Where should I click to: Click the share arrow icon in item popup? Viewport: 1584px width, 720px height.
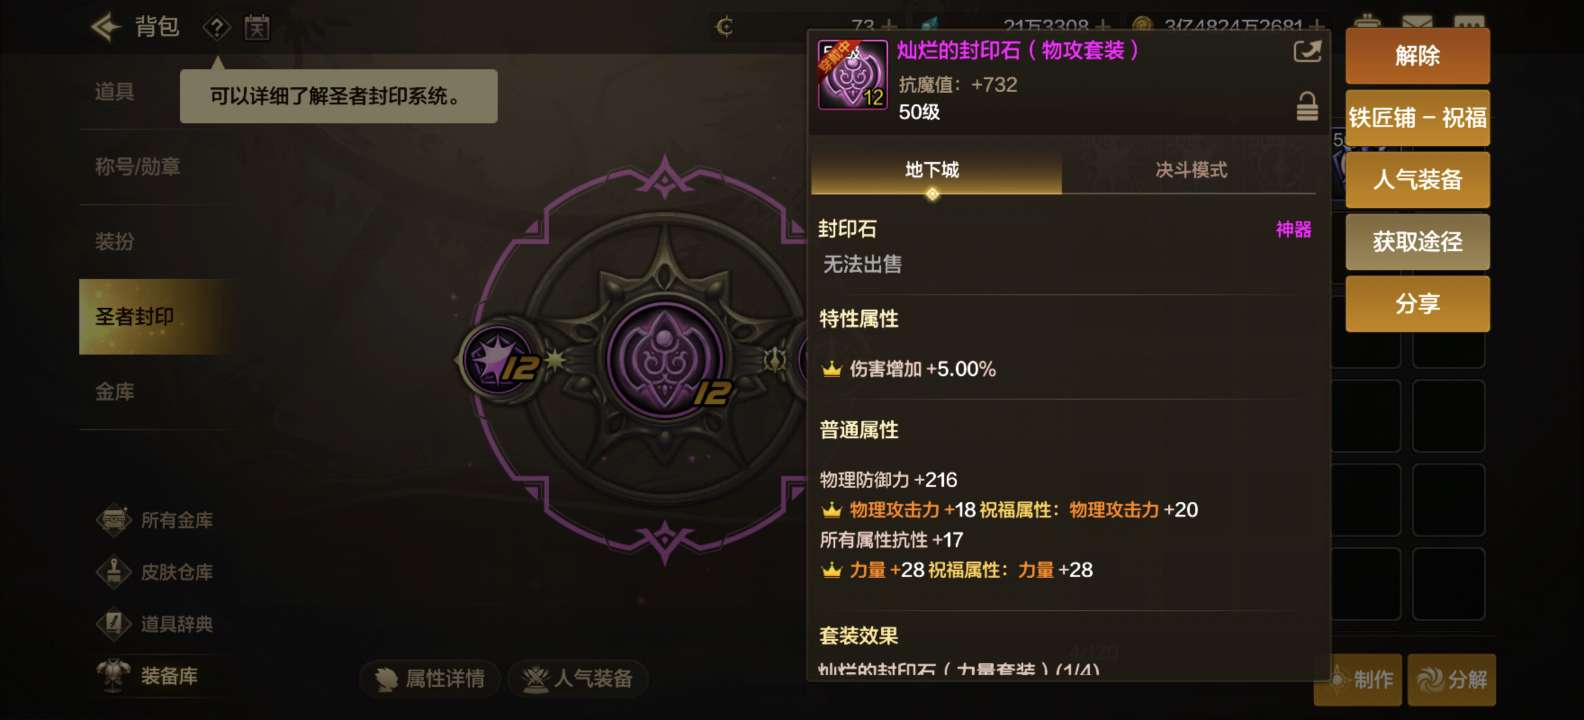coord(1307,52)
